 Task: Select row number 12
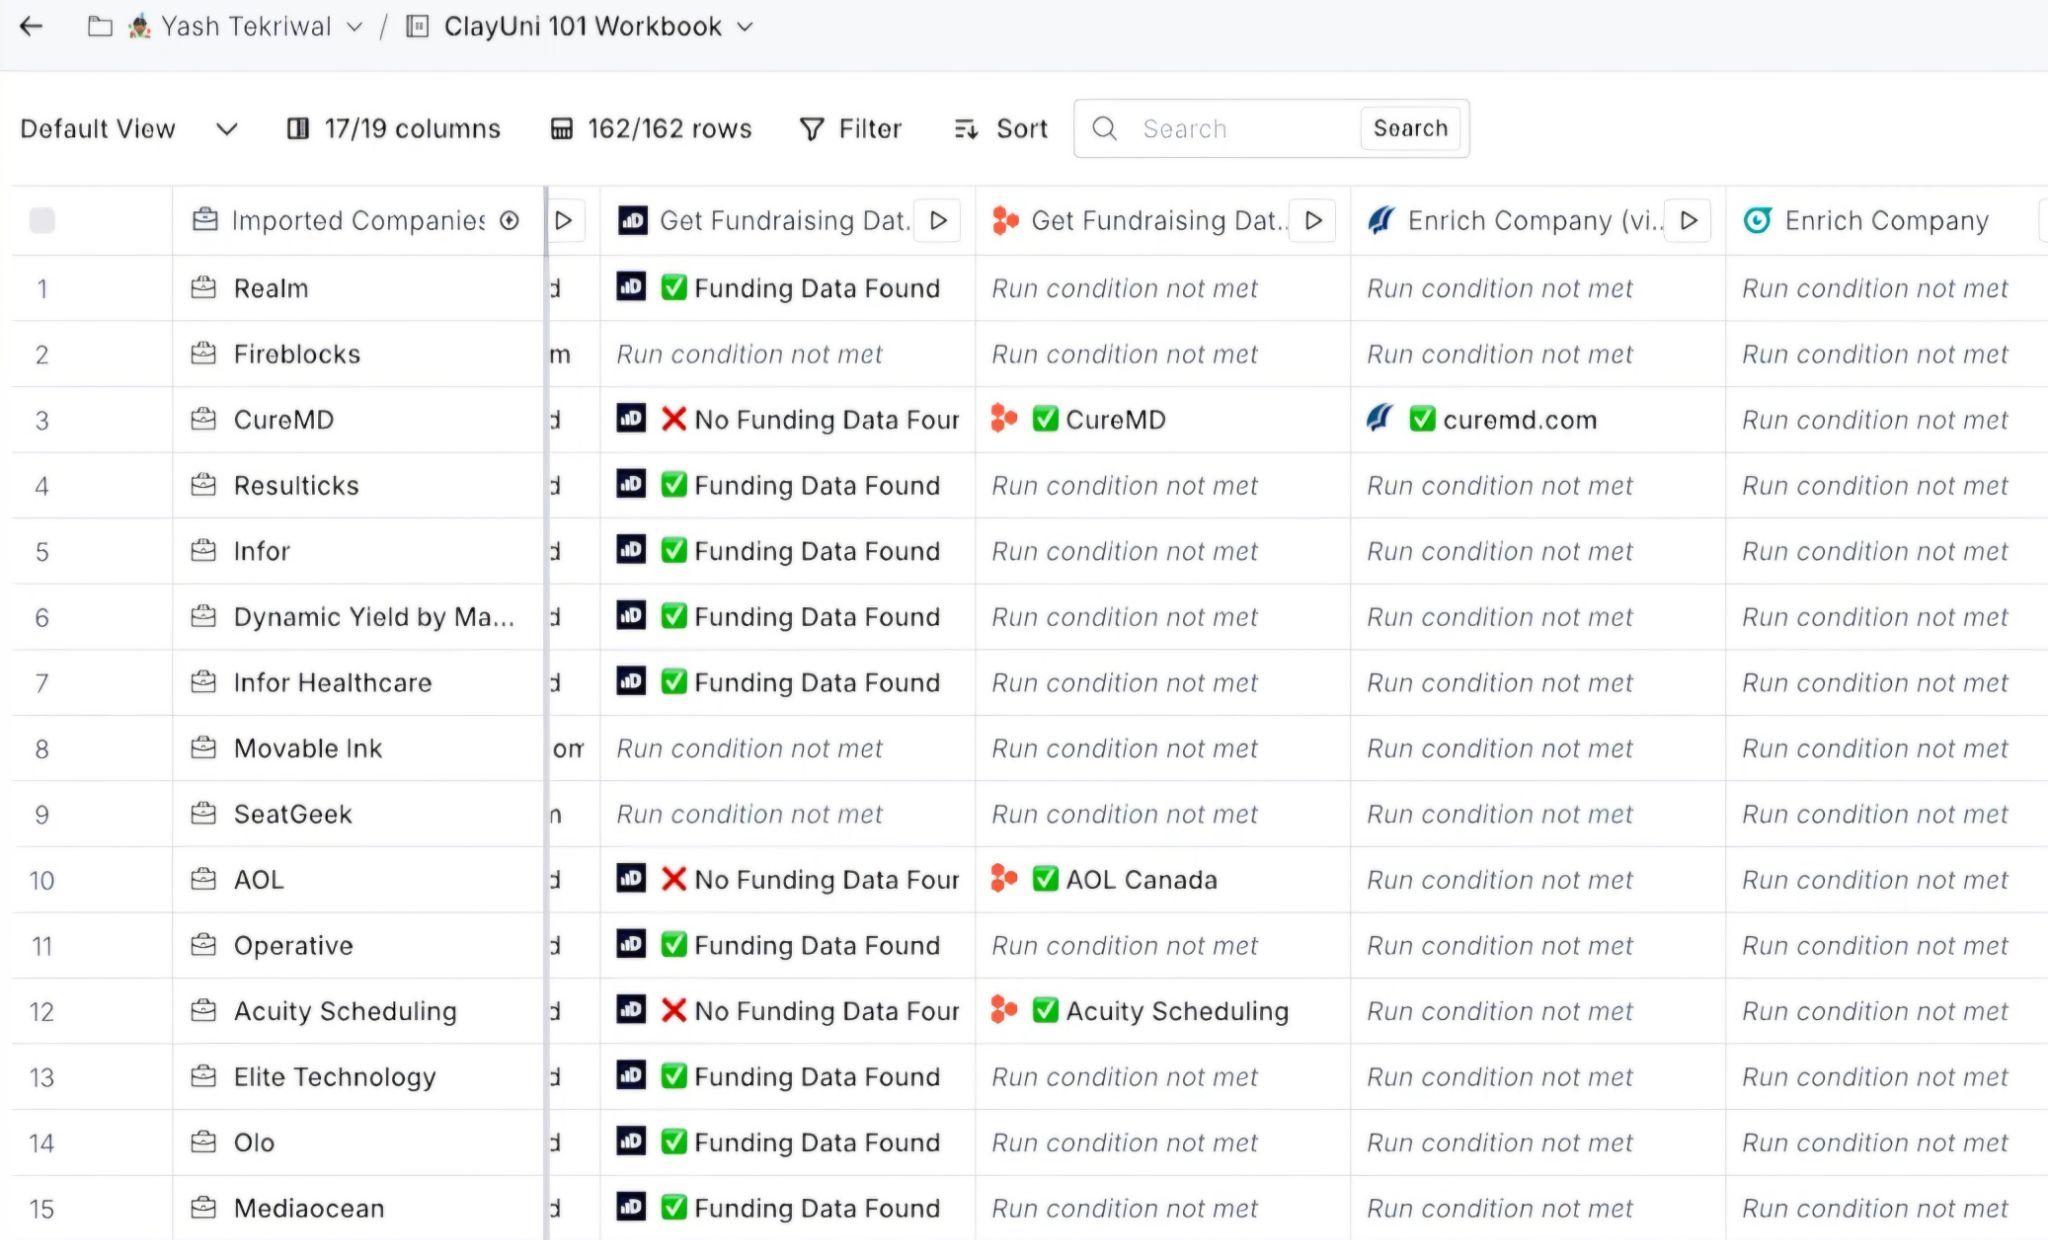[42, 1011]
